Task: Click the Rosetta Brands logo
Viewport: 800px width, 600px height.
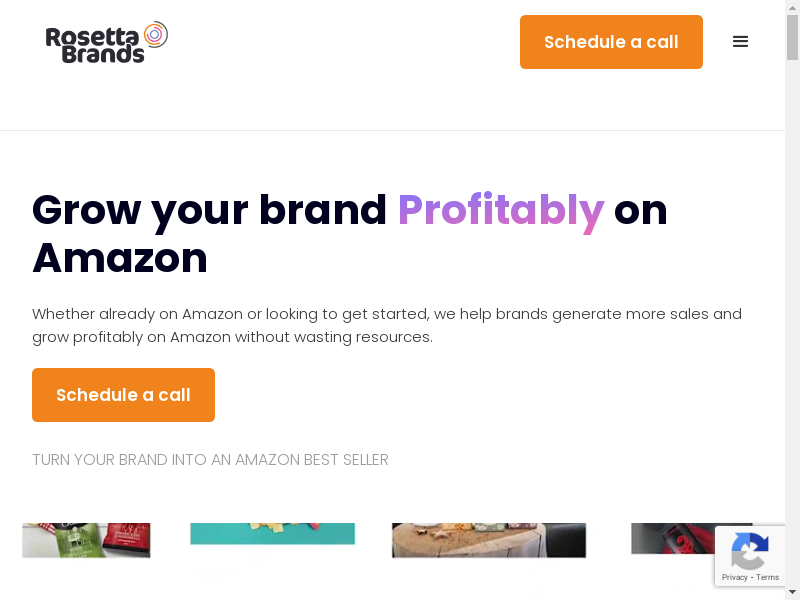Action: point(106,42)
